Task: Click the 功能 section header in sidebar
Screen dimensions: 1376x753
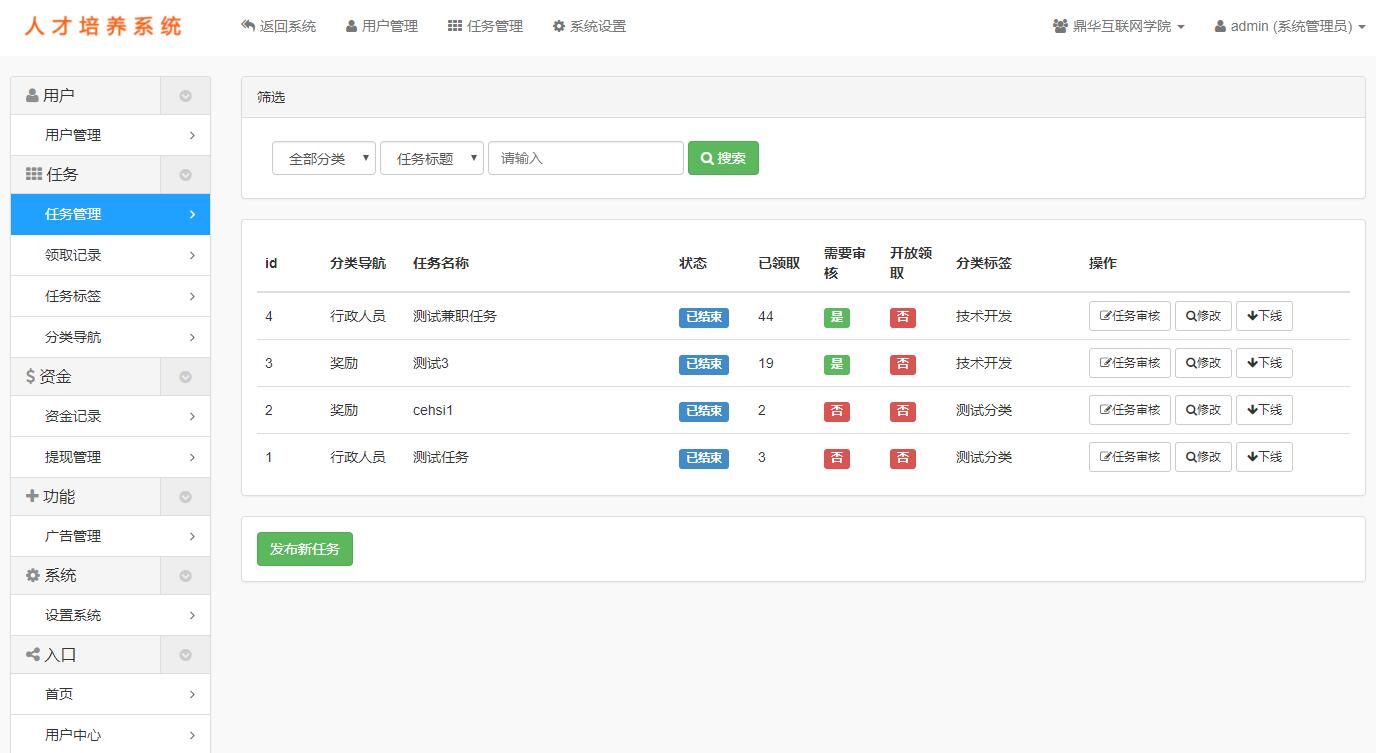Action: pyautogui.click(x=86, y=497)
